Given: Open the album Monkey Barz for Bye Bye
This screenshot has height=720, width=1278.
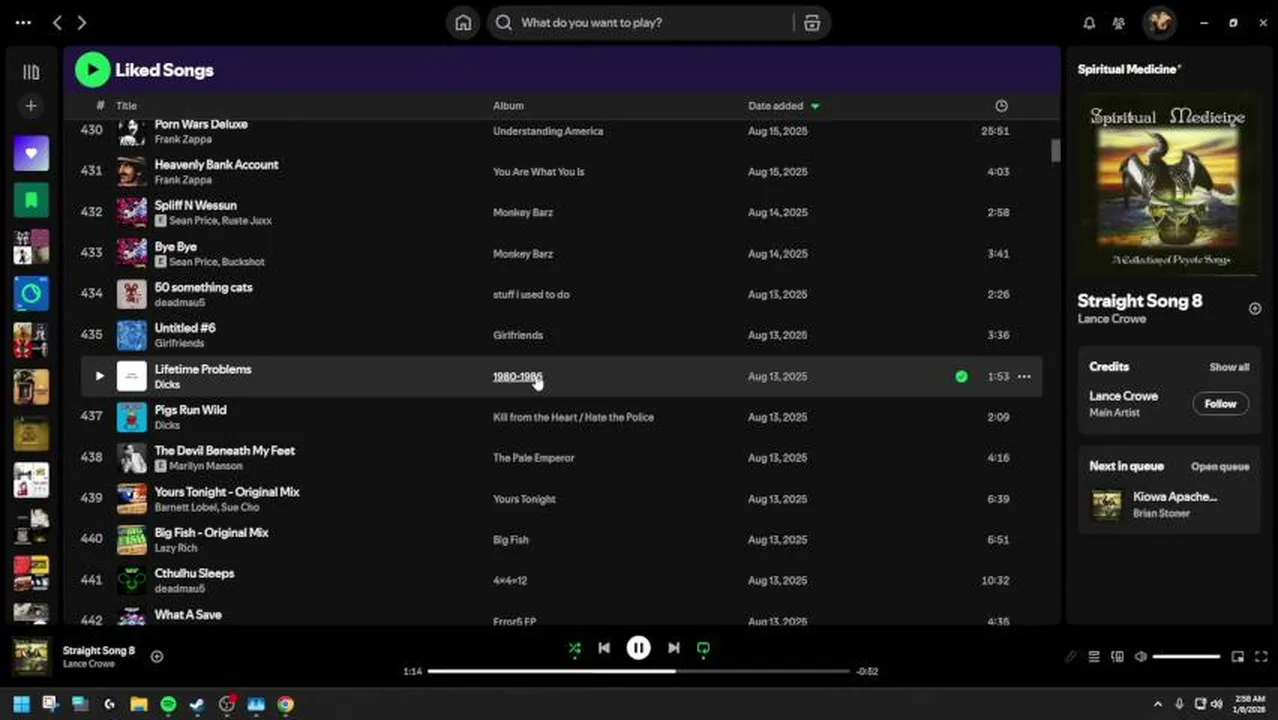Looking at the screenshot, I should (x=523, y=254).
